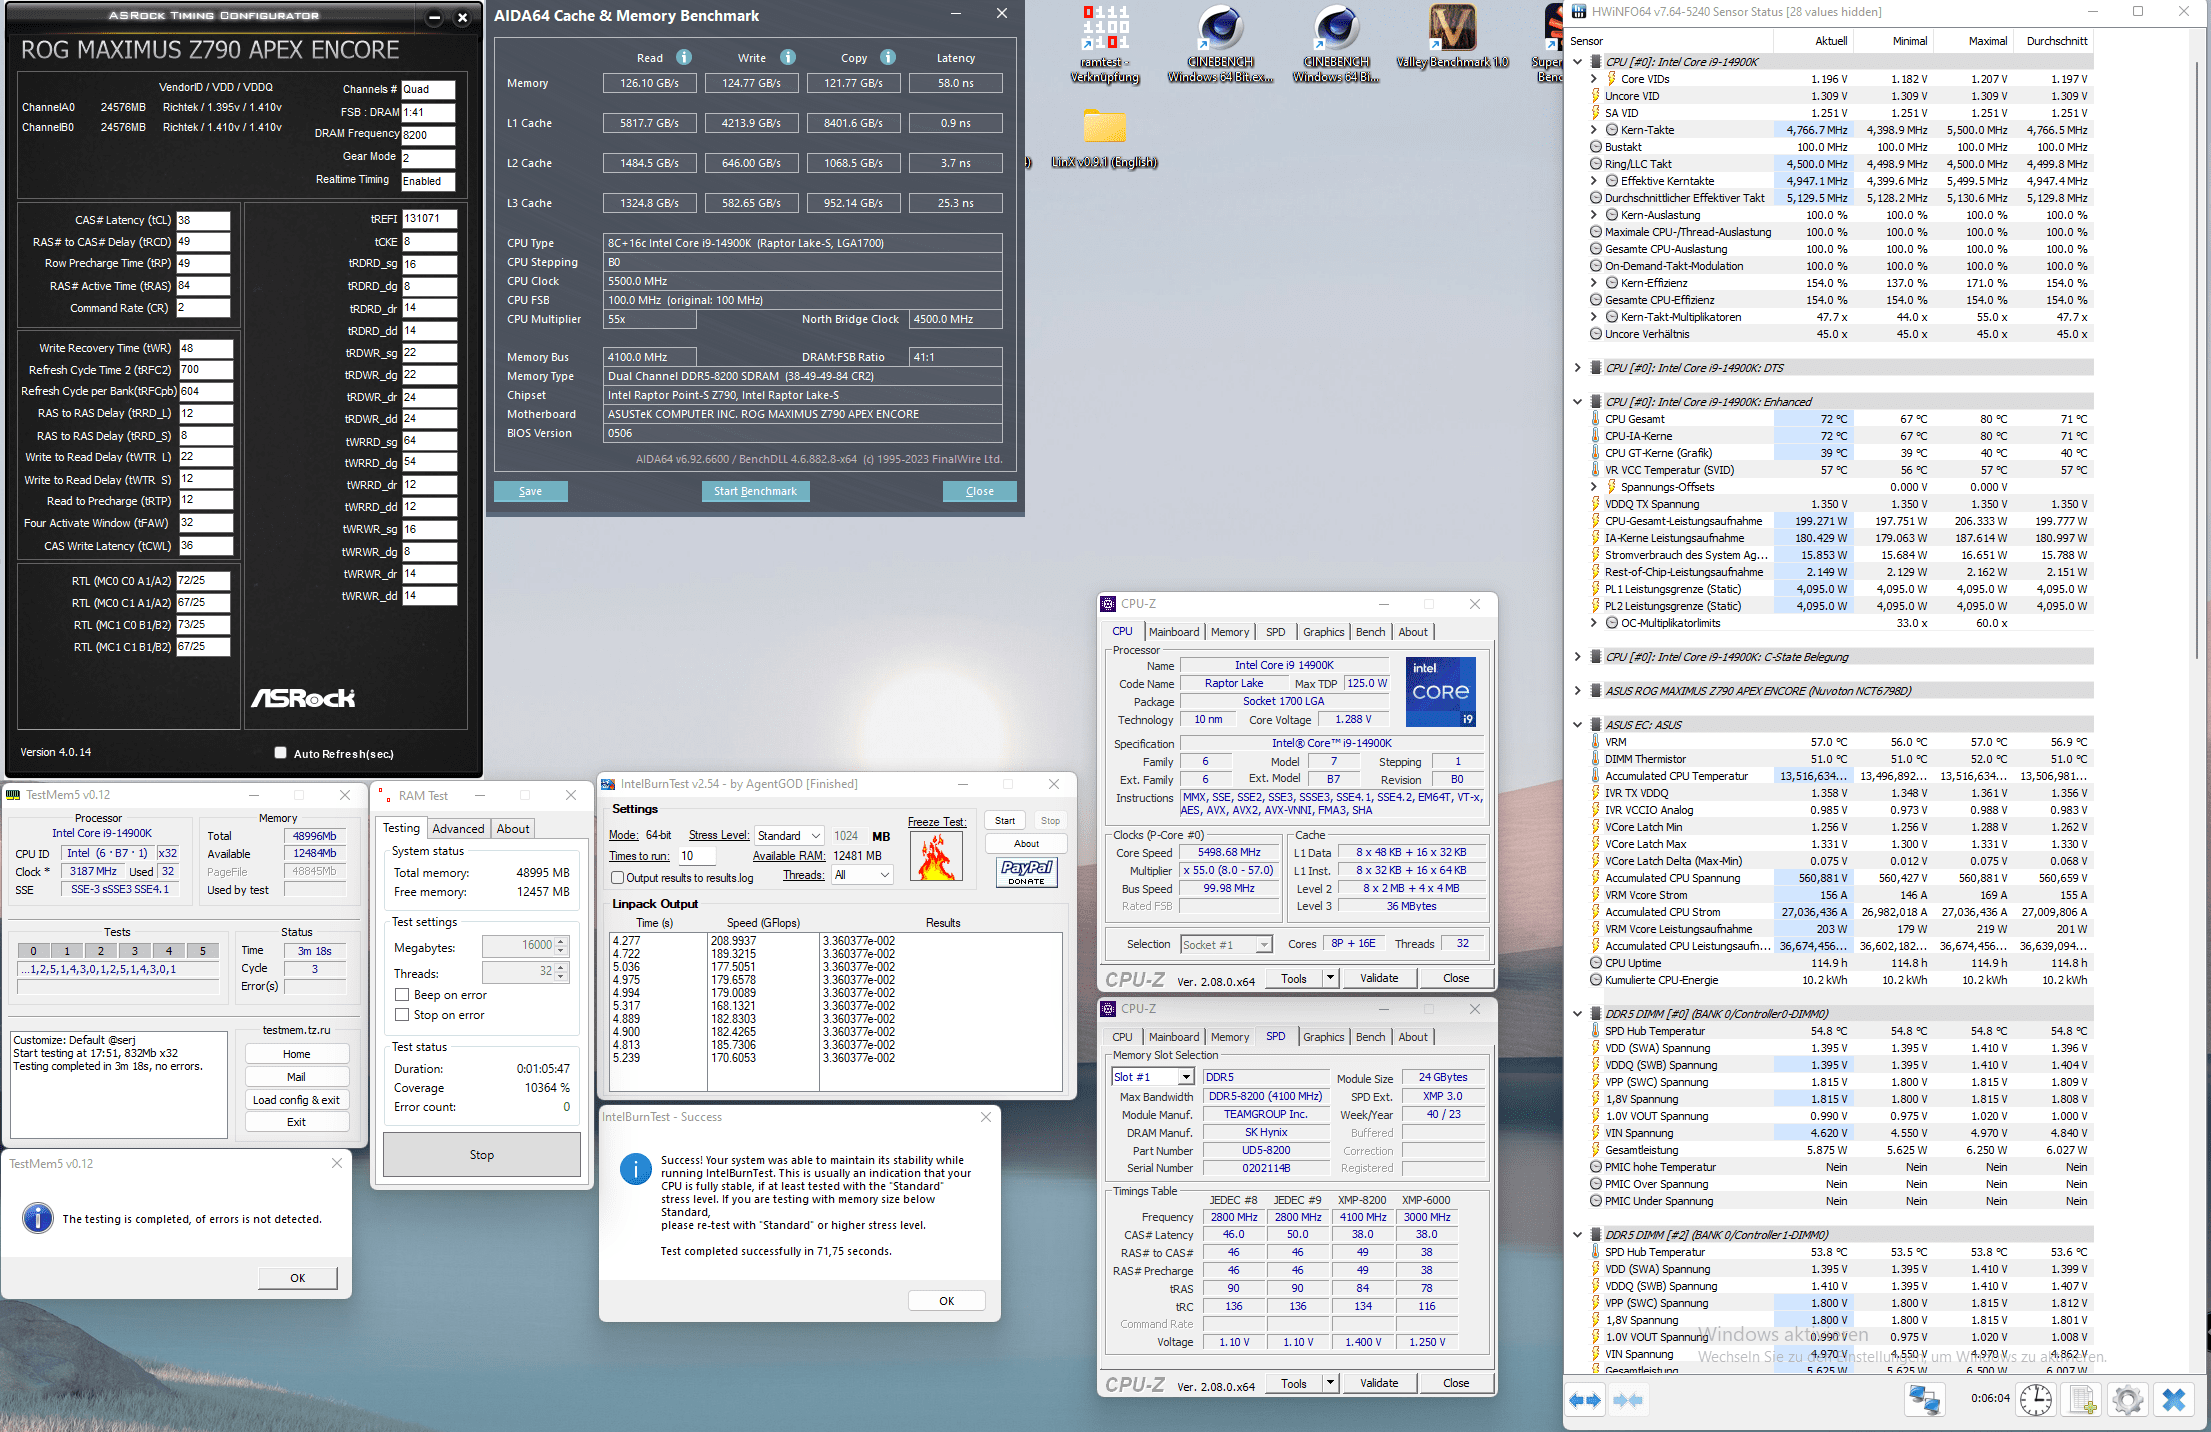Click the HWiNFO64 title bar icon

click(x=1579, y=12)
